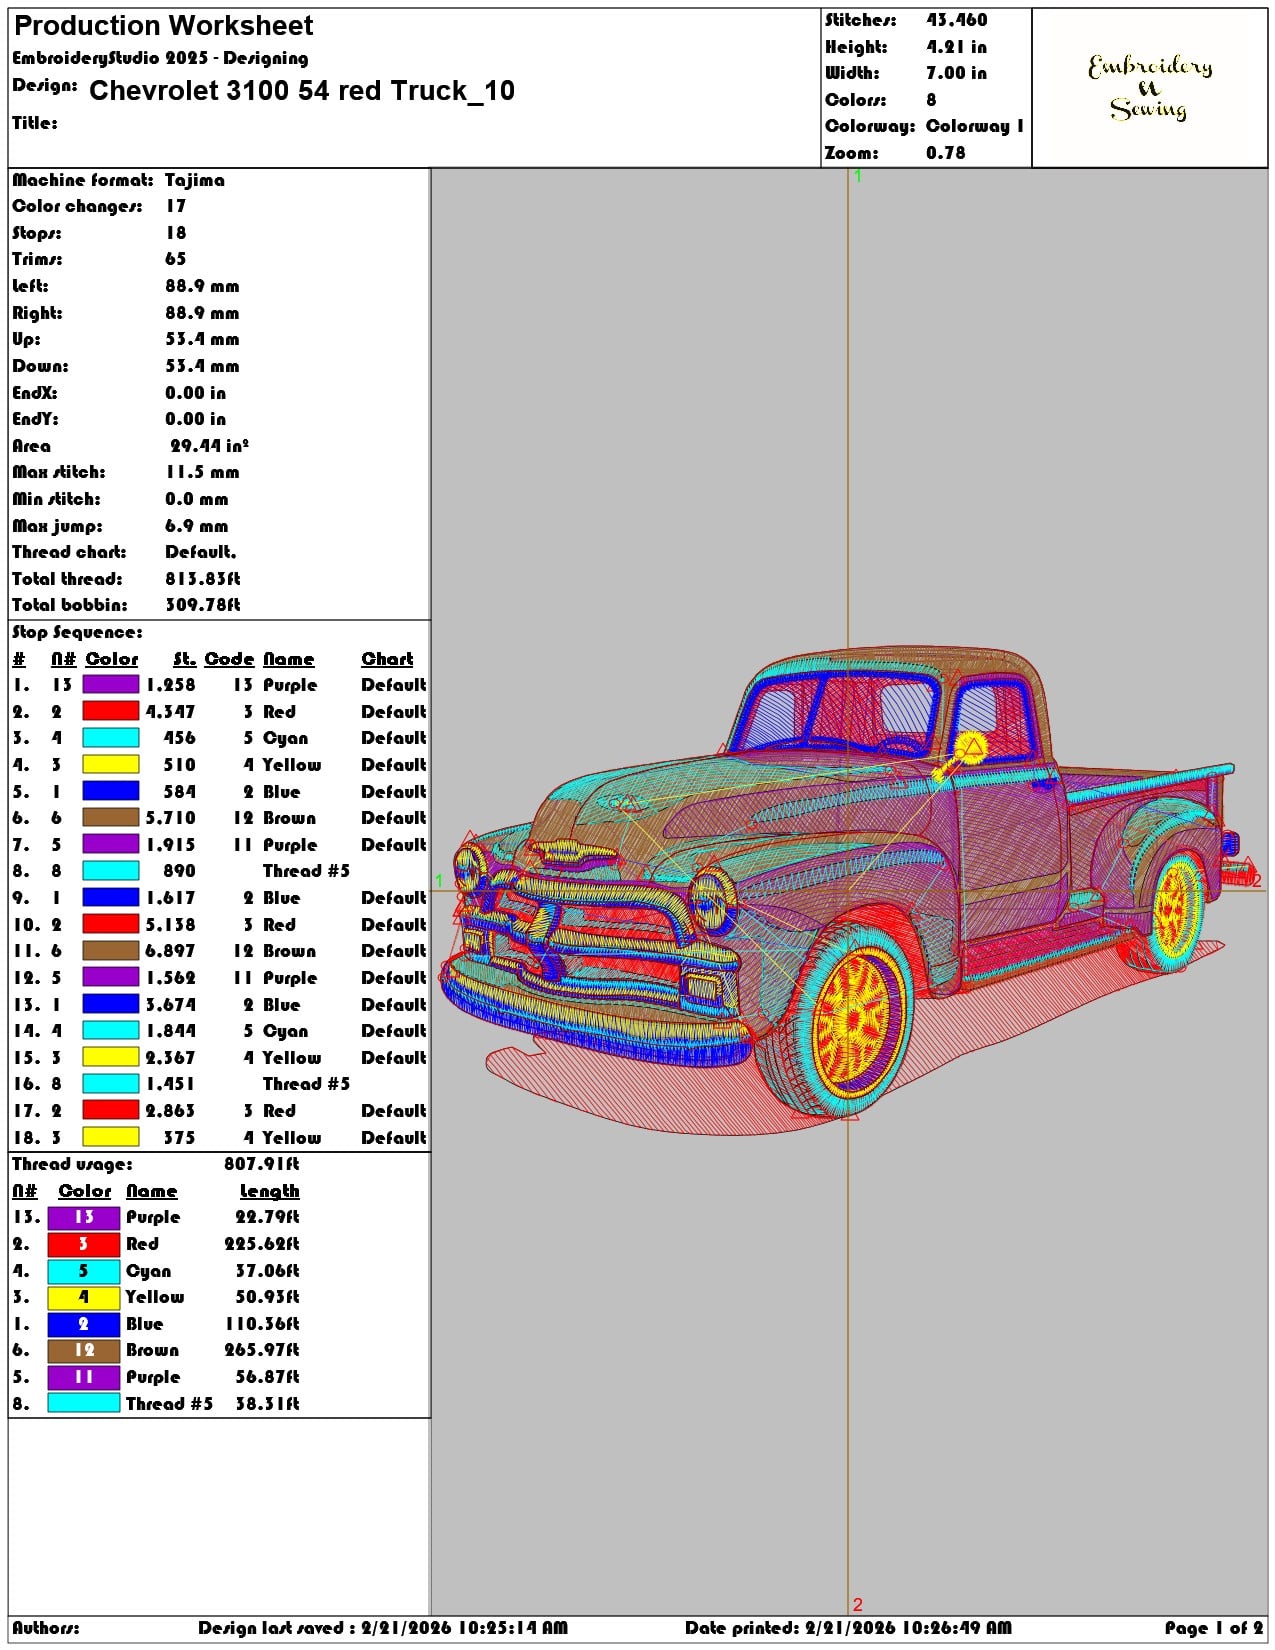This screenshot has width=1275, height=1650.
Task: Pick the cyan swatch in stop 3
Action: coord(110,738)
